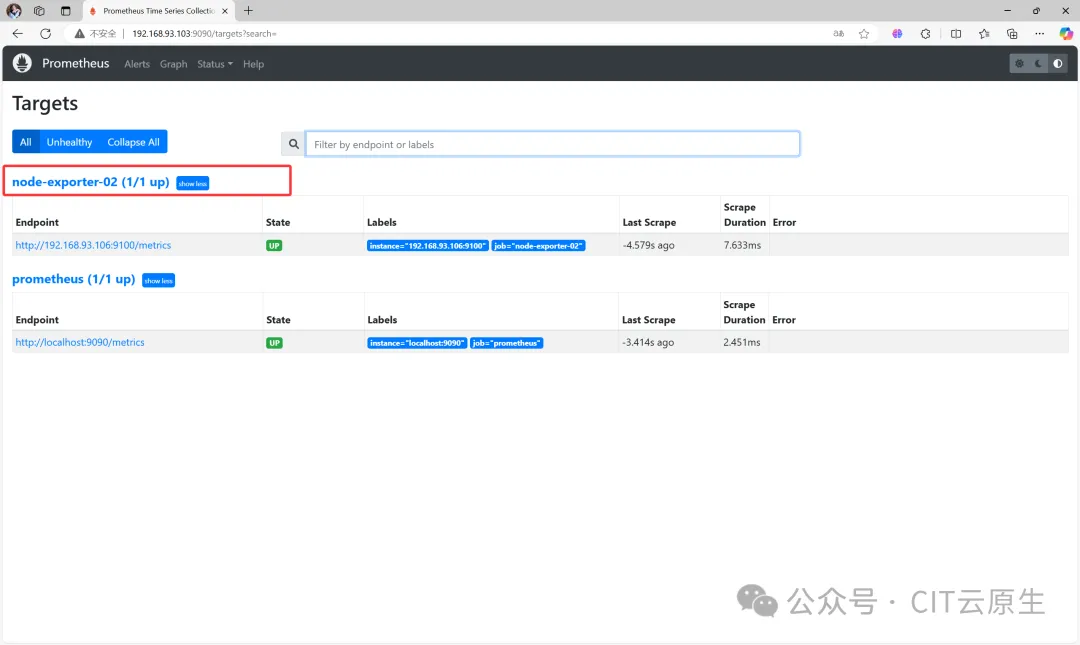Open the http://localhost:9090/metrics endpoint link
1080x645 pixels.
click(80, 342)
